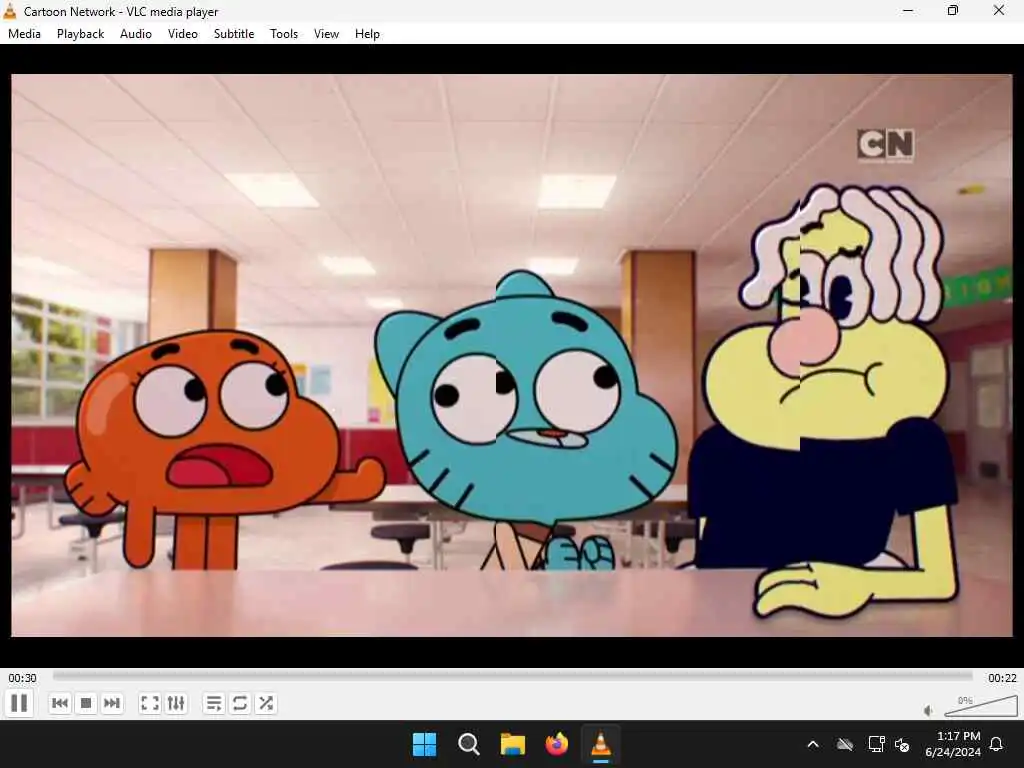The width and height of the screenshot is (1024, 768).
Task: Seek along the playback progress bar
Action: pyautogui.click(x=513, y=677)
